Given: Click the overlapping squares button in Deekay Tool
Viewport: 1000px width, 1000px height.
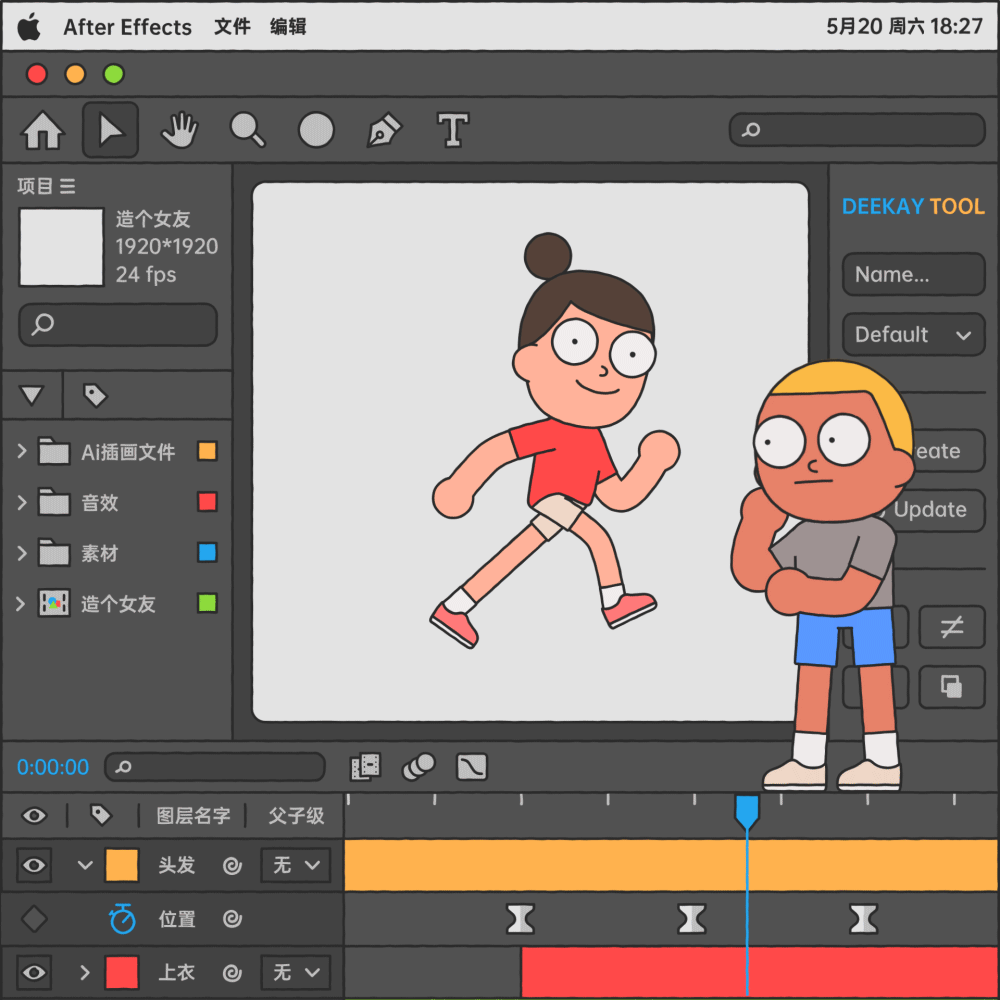Looking at the screenshot, I should pos(952,687).
